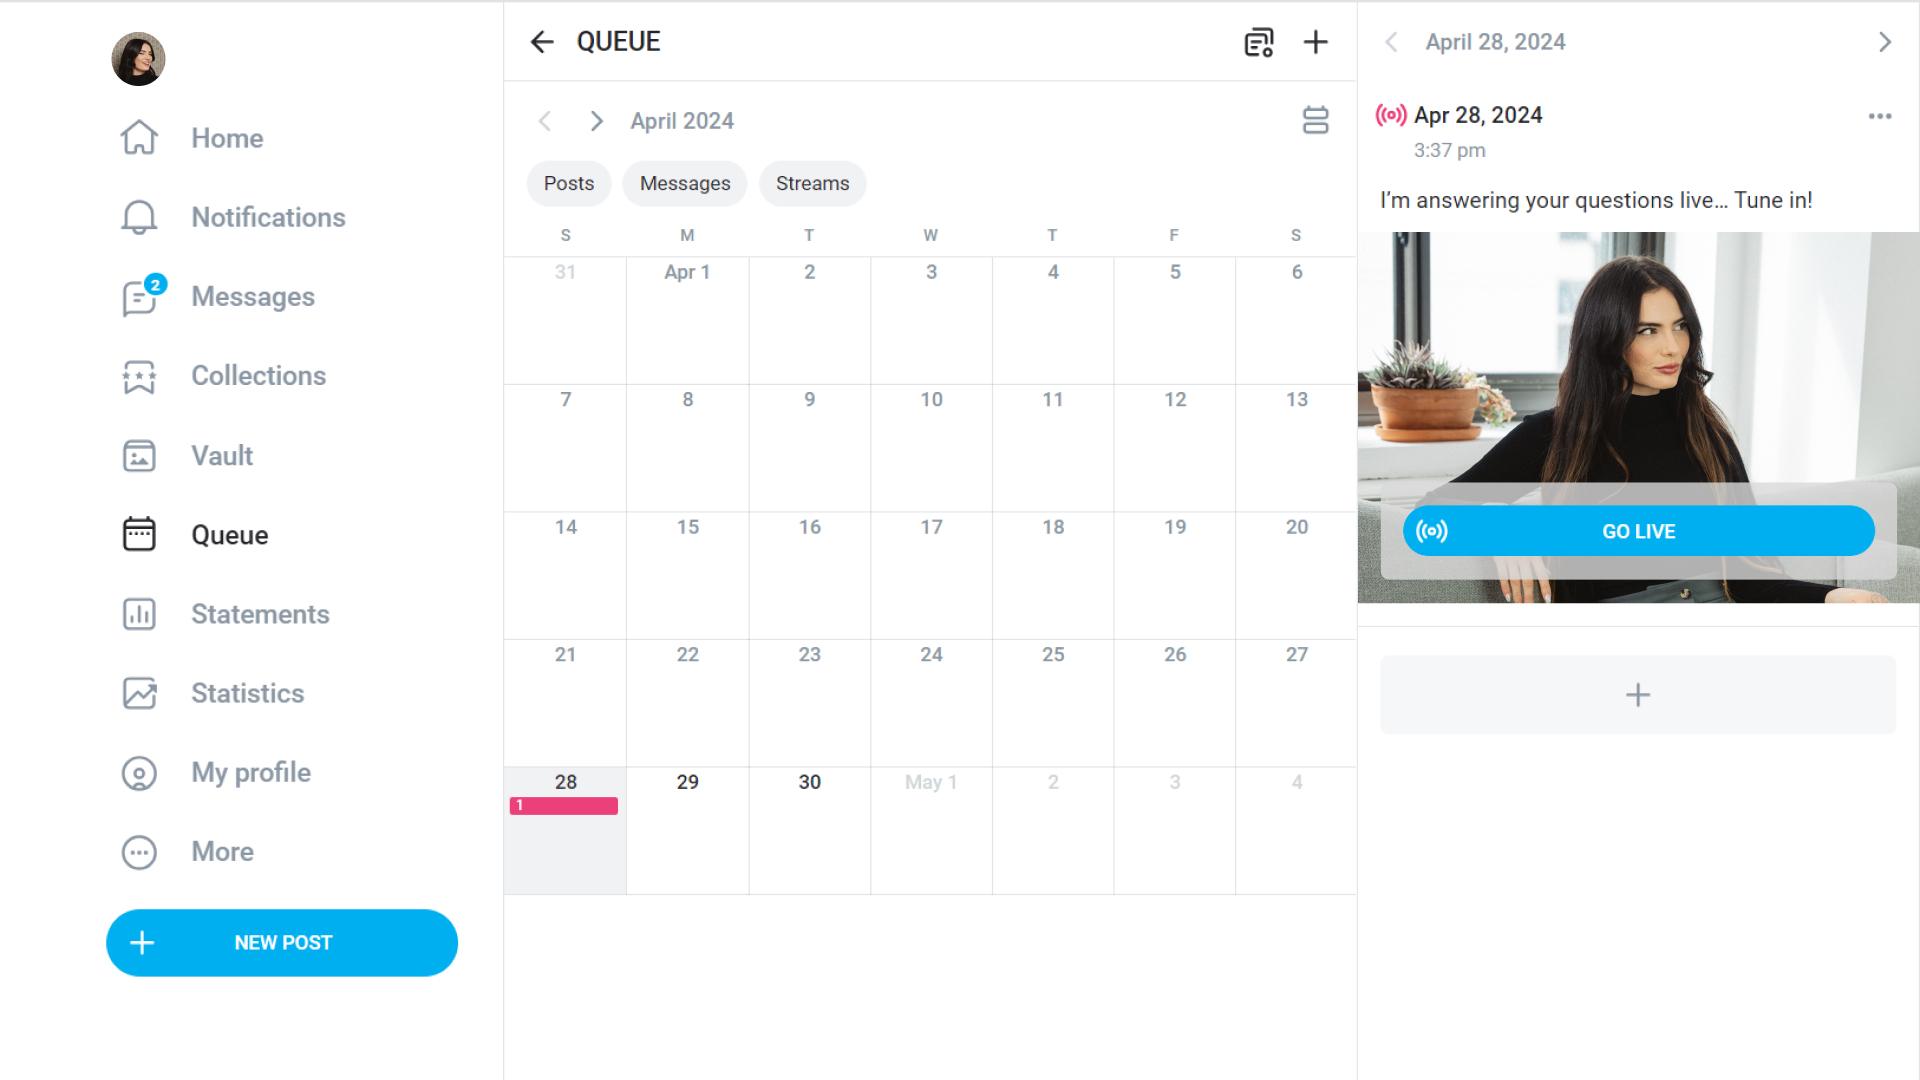The height and width of the screenshot is (1080, 1920).
Task: Select the Posts tab in Queue
Action: pyautogui.click(x=568, y=183)
